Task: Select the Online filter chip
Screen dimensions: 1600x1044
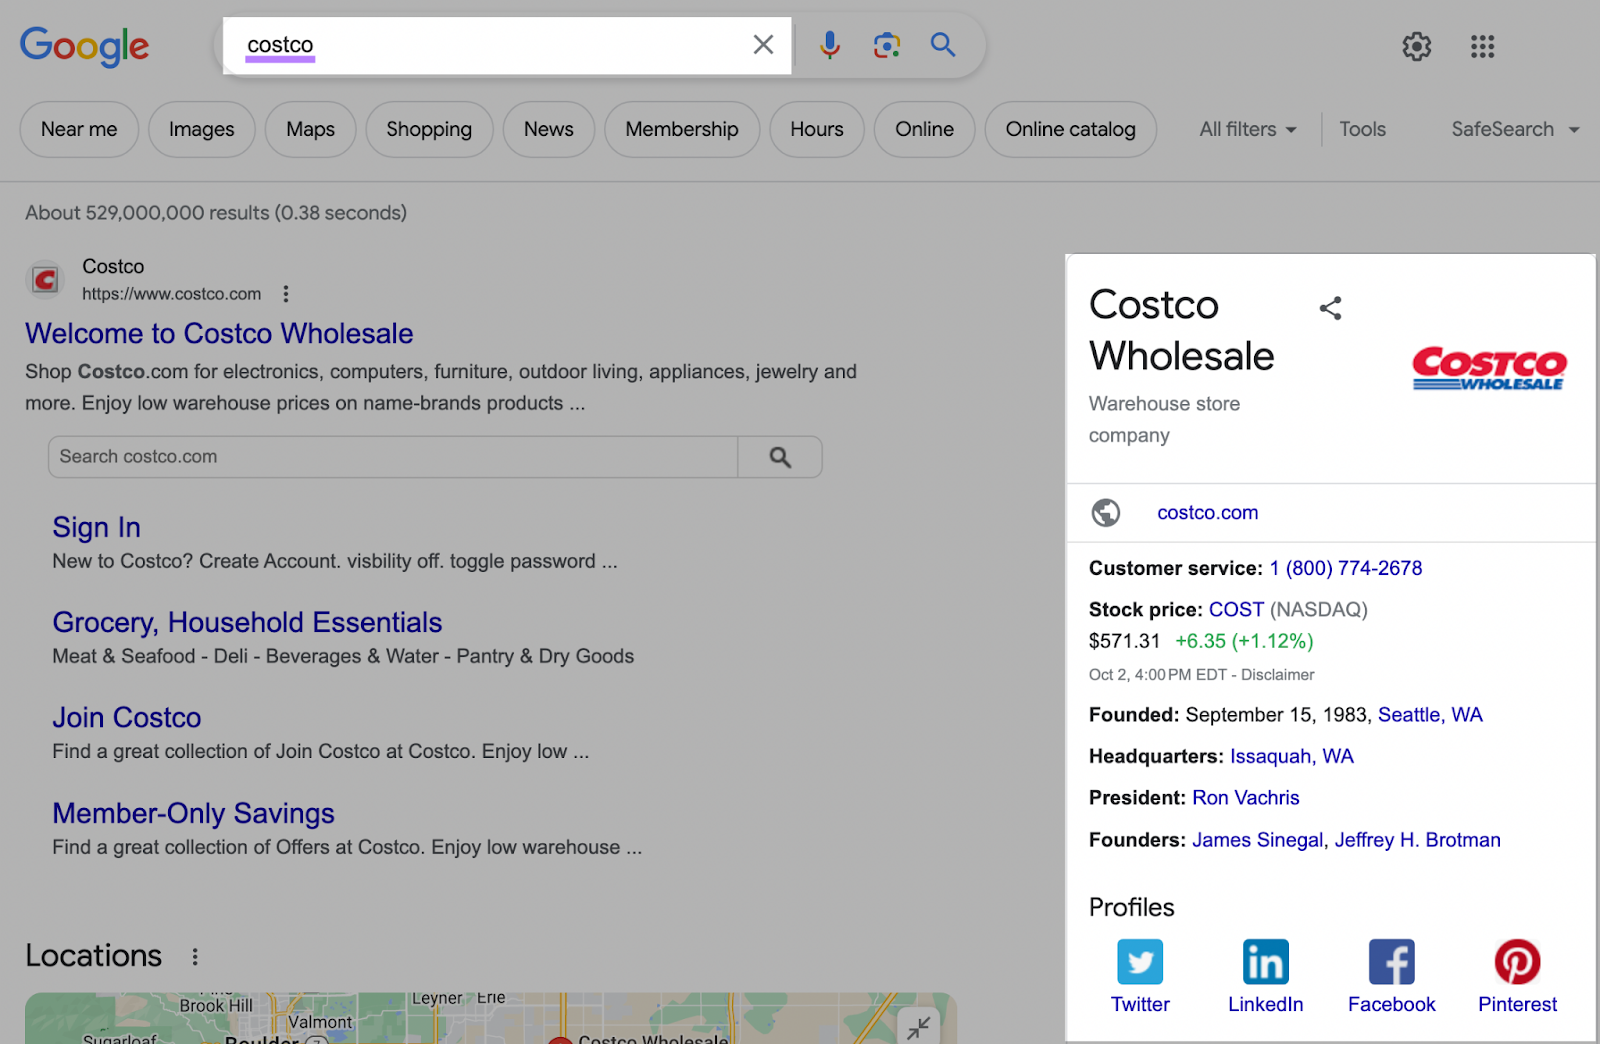Action: click(x=925, y=129)
